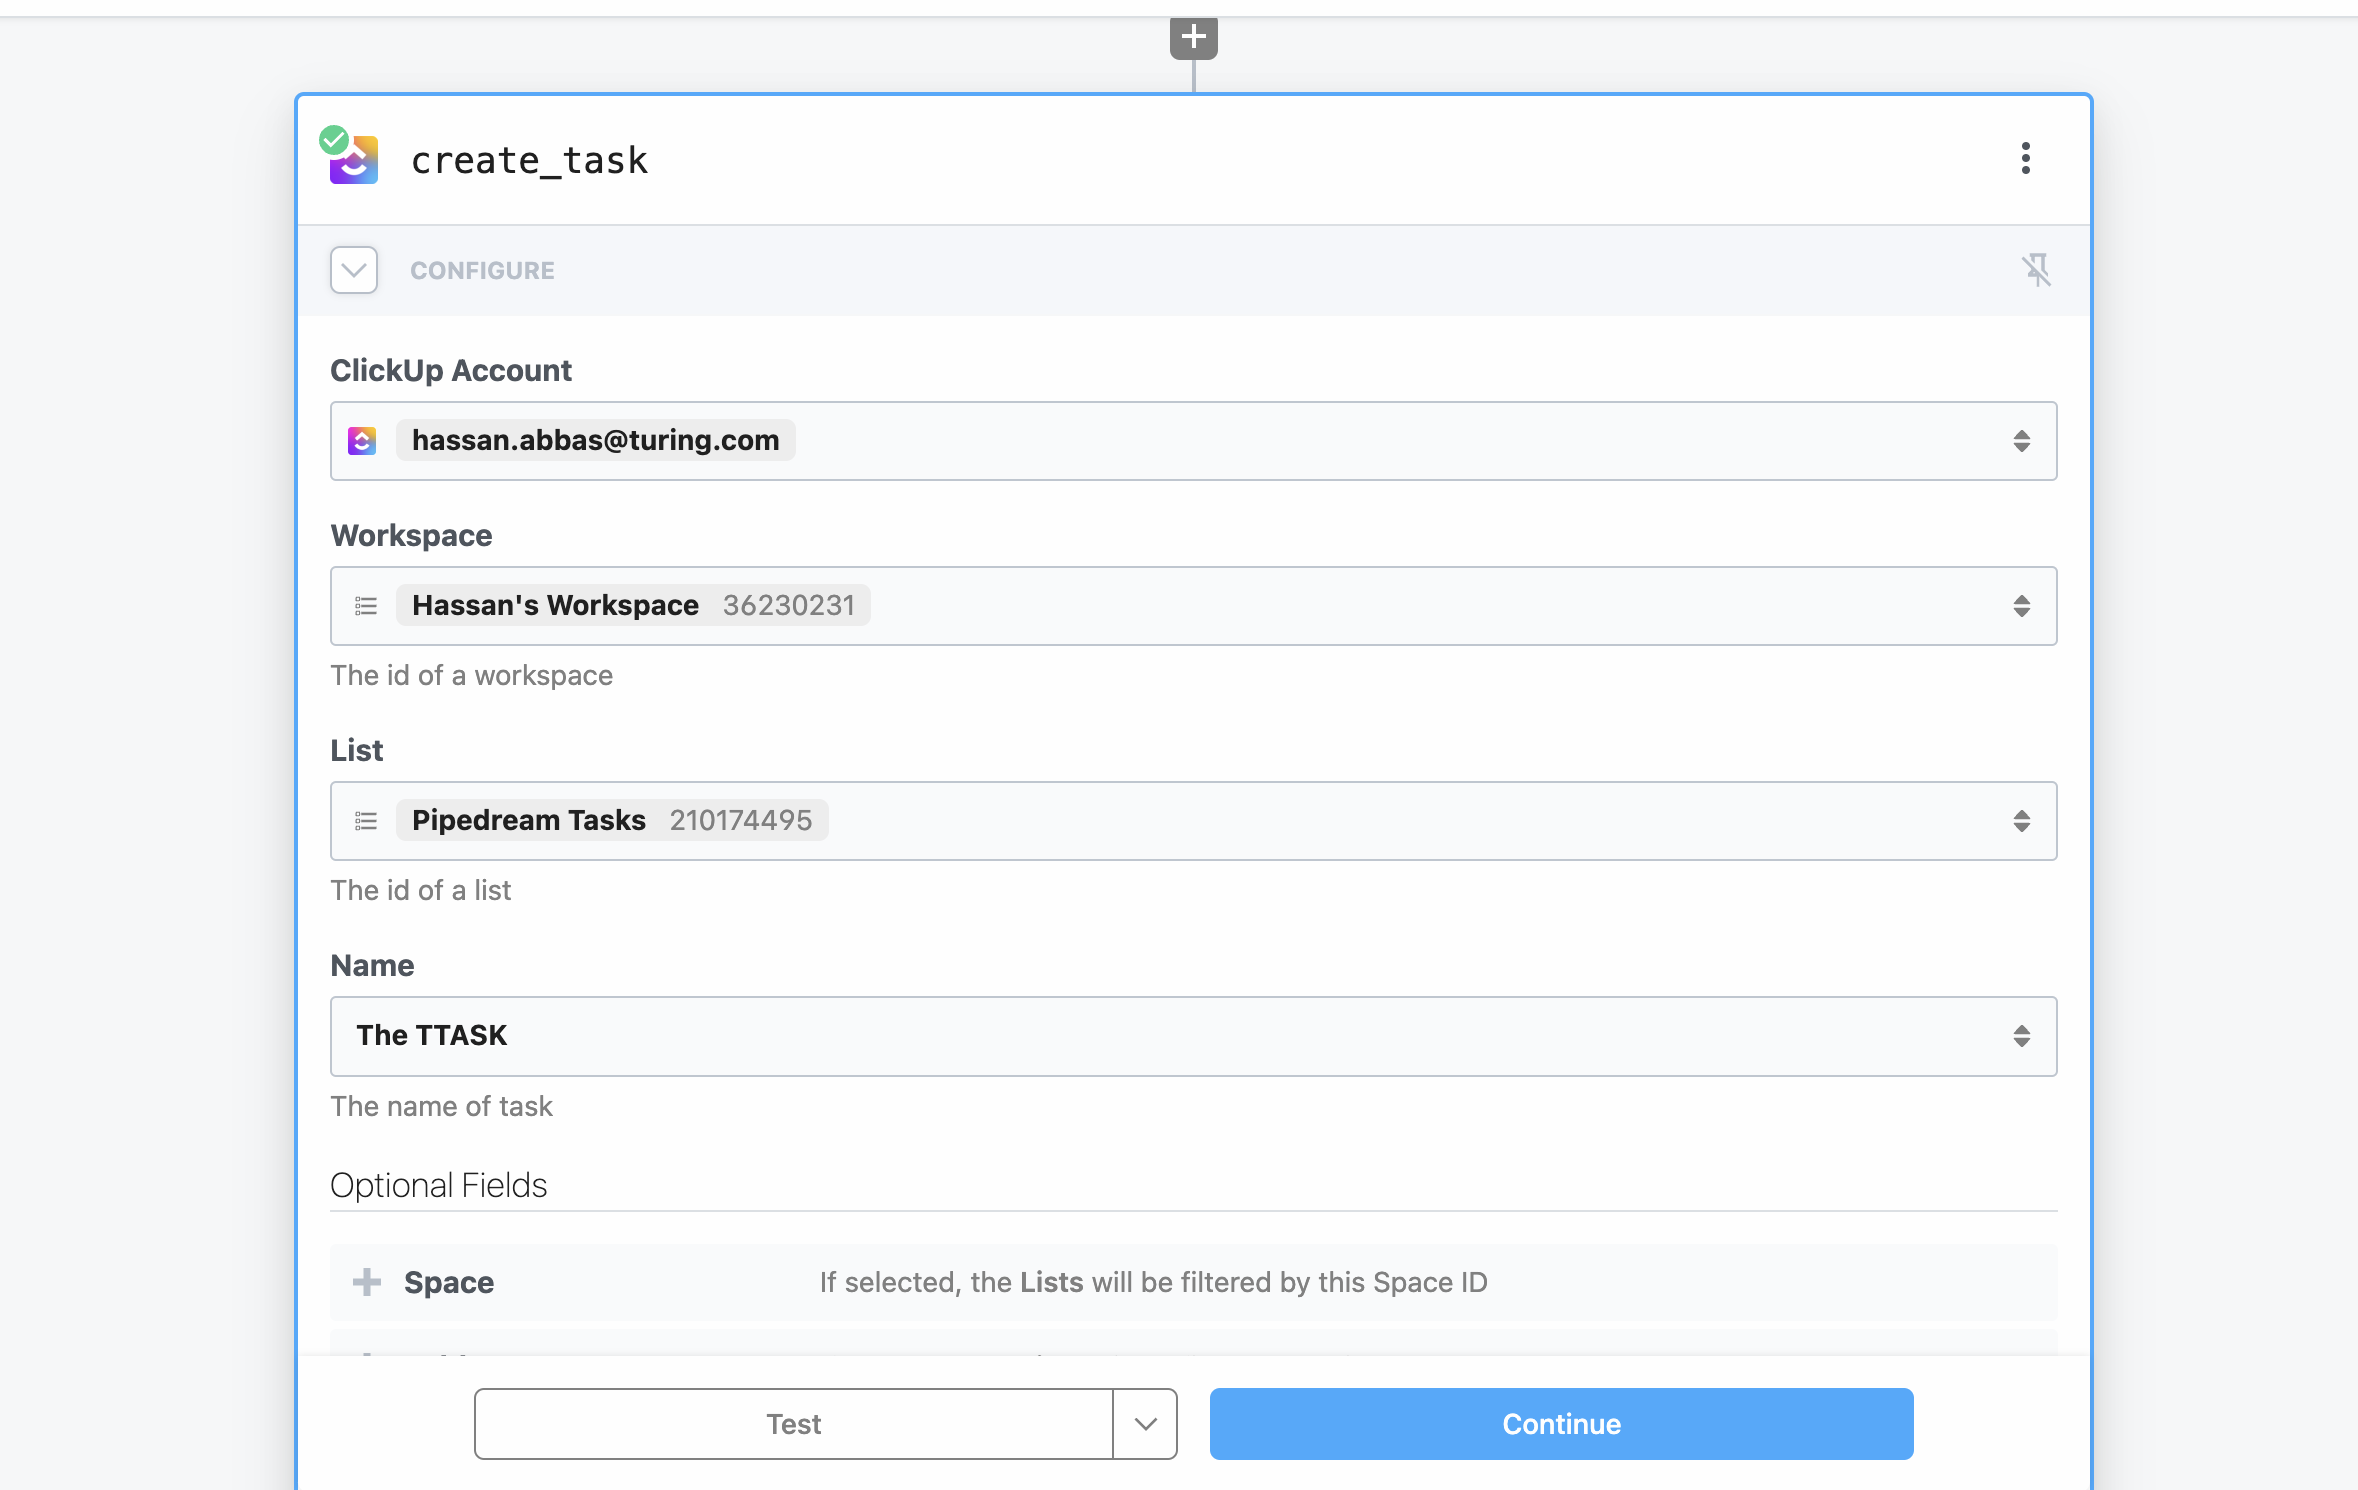Open the ClickUp Account selector dropdown
Viewport: 2358px width, 1490px height.
pyautogui.click(x=2022, y=440)
